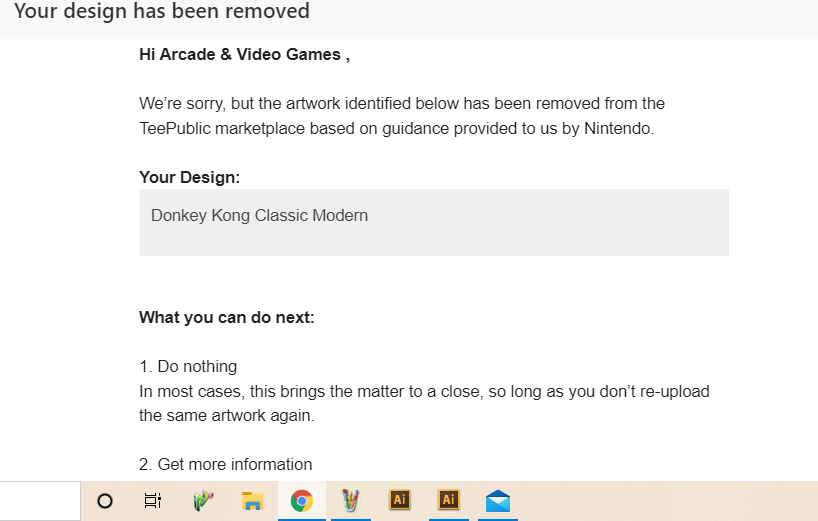
Task: Click the Donkey Kong Classic Modern design box
Action: (x=433, y=222)
